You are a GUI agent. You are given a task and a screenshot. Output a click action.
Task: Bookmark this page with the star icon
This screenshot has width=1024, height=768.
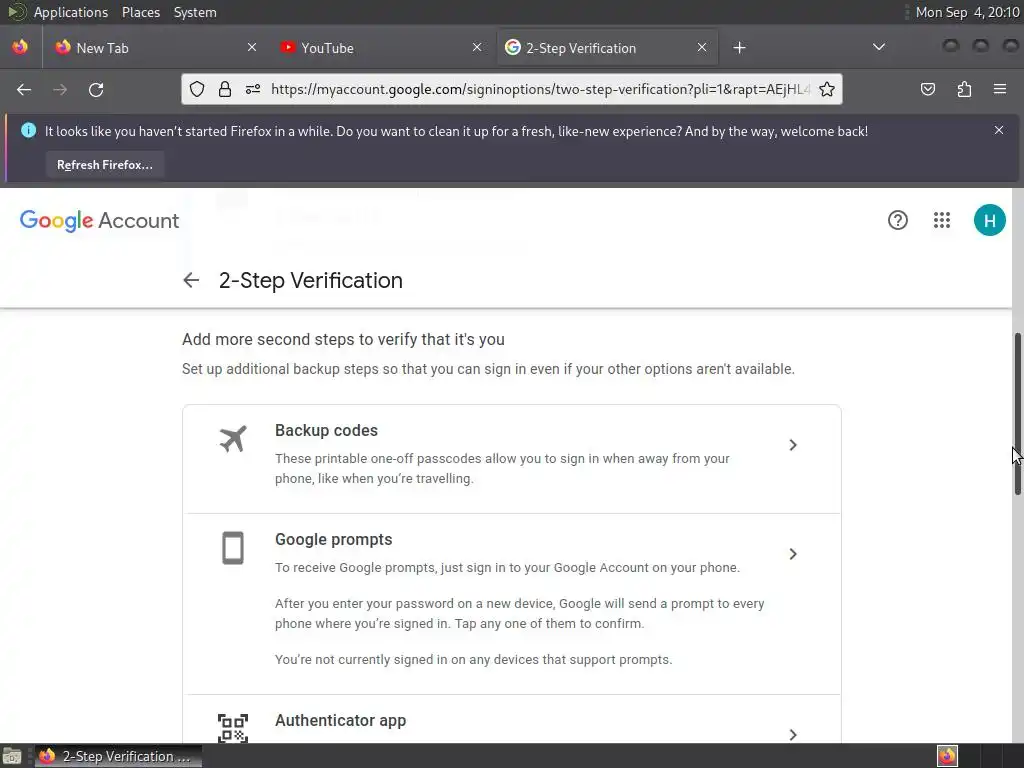[827, 89]
